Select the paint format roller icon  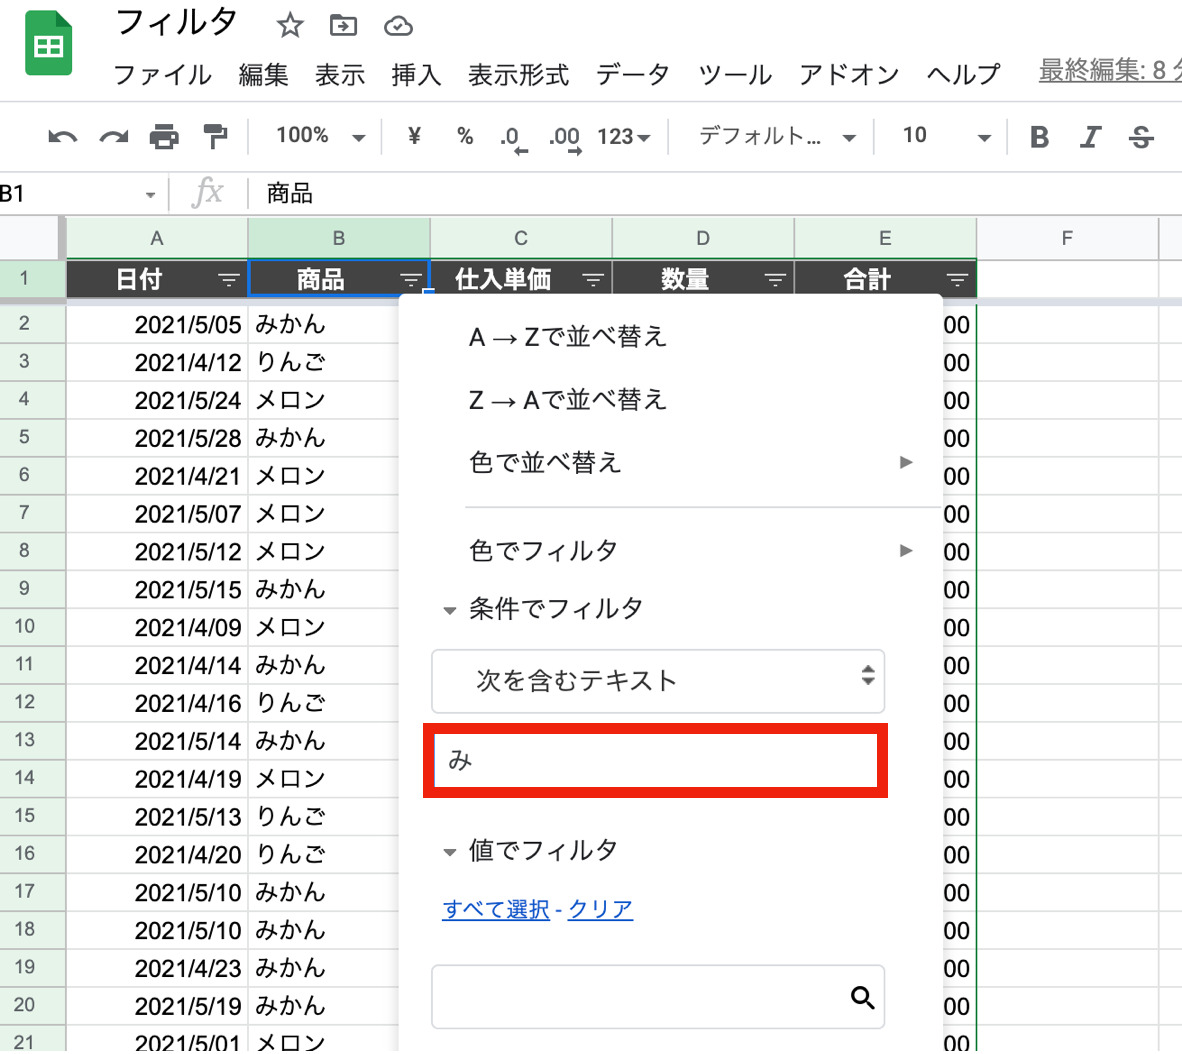point(214,136)
